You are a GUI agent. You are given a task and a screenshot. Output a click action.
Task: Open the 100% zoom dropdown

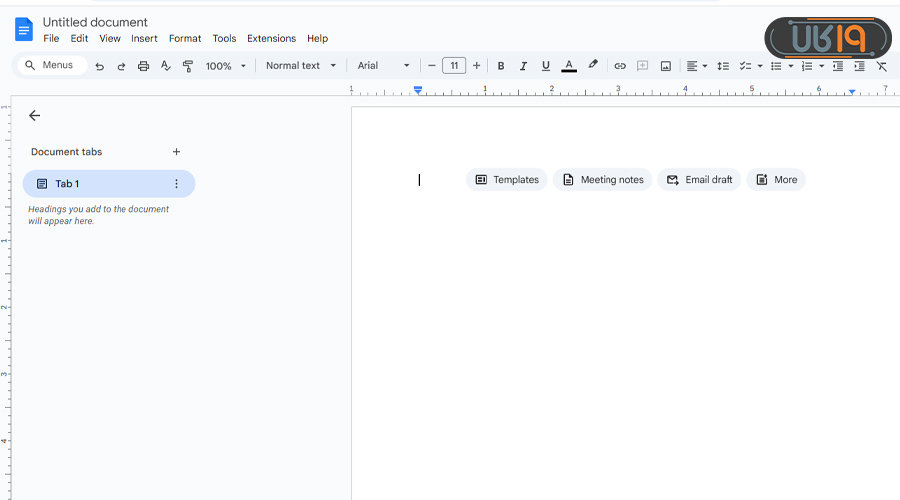[x=225, y=66]
